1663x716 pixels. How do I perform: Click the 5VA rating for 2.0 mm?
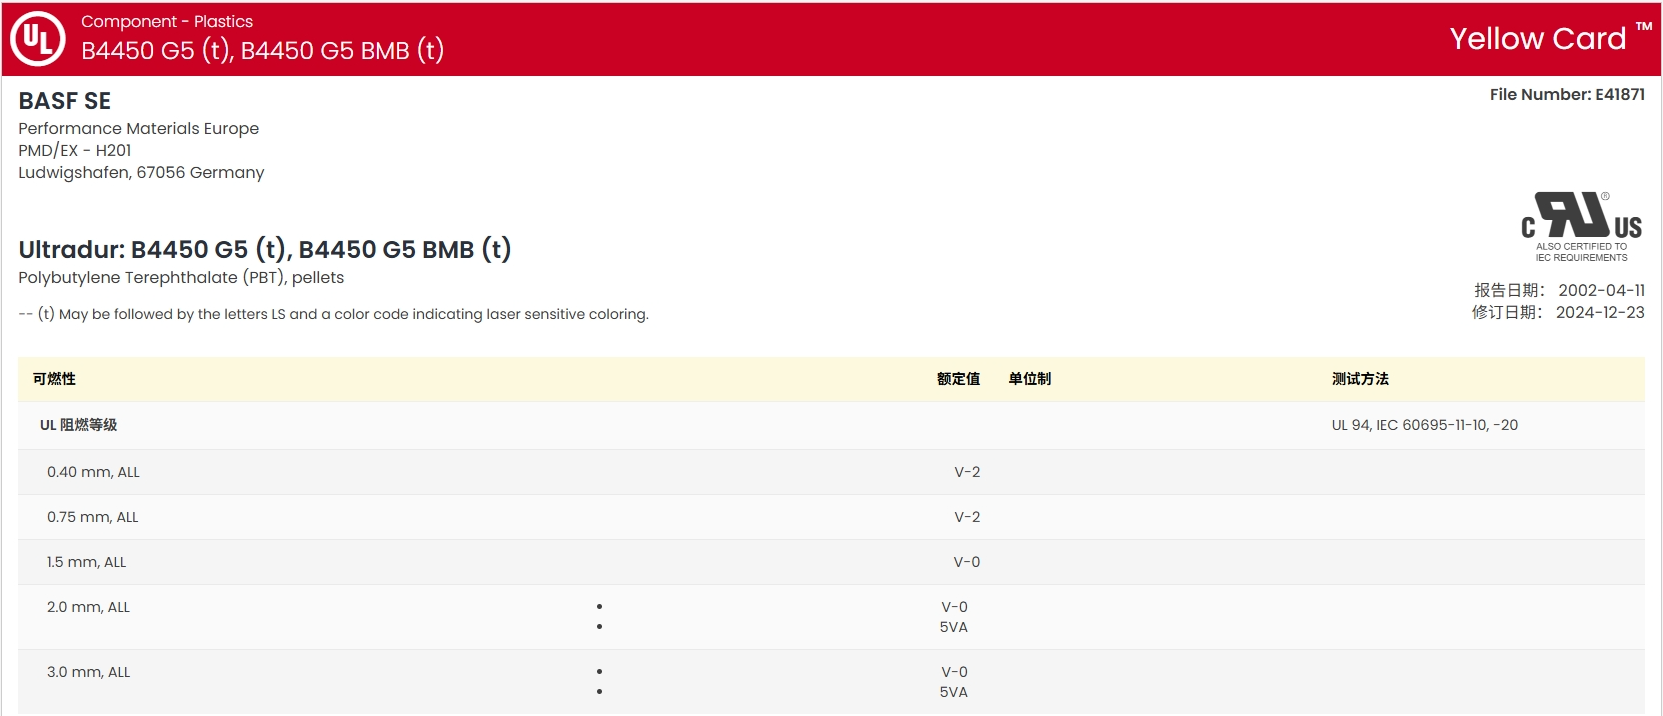[954, 627]
